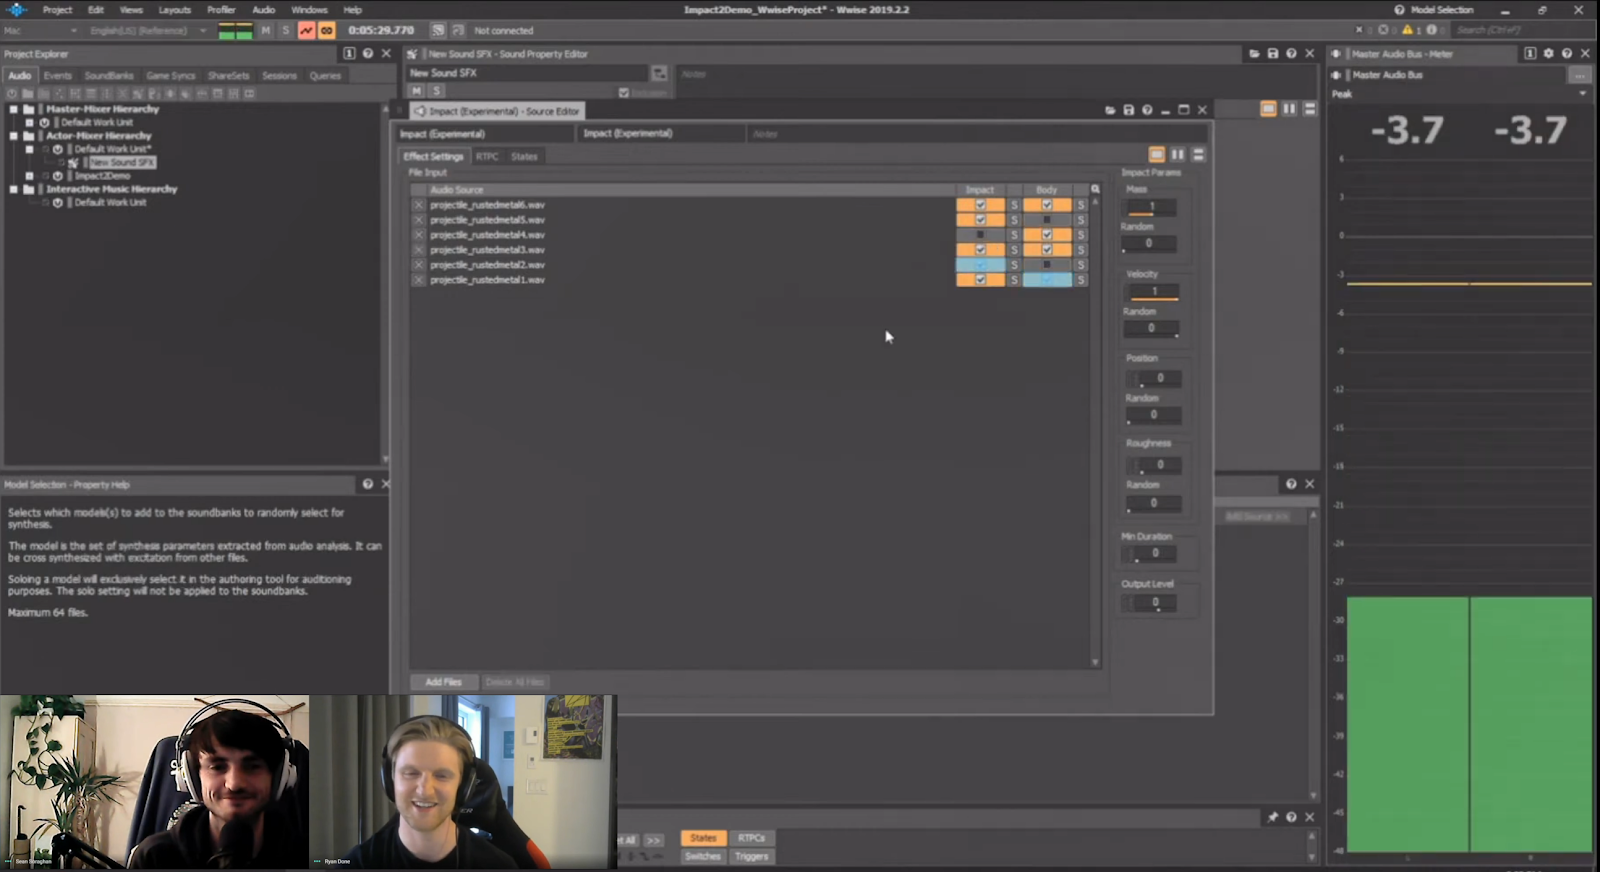Click the save icon in Sound Property Editor title bar

click(x=1273, y=54)
